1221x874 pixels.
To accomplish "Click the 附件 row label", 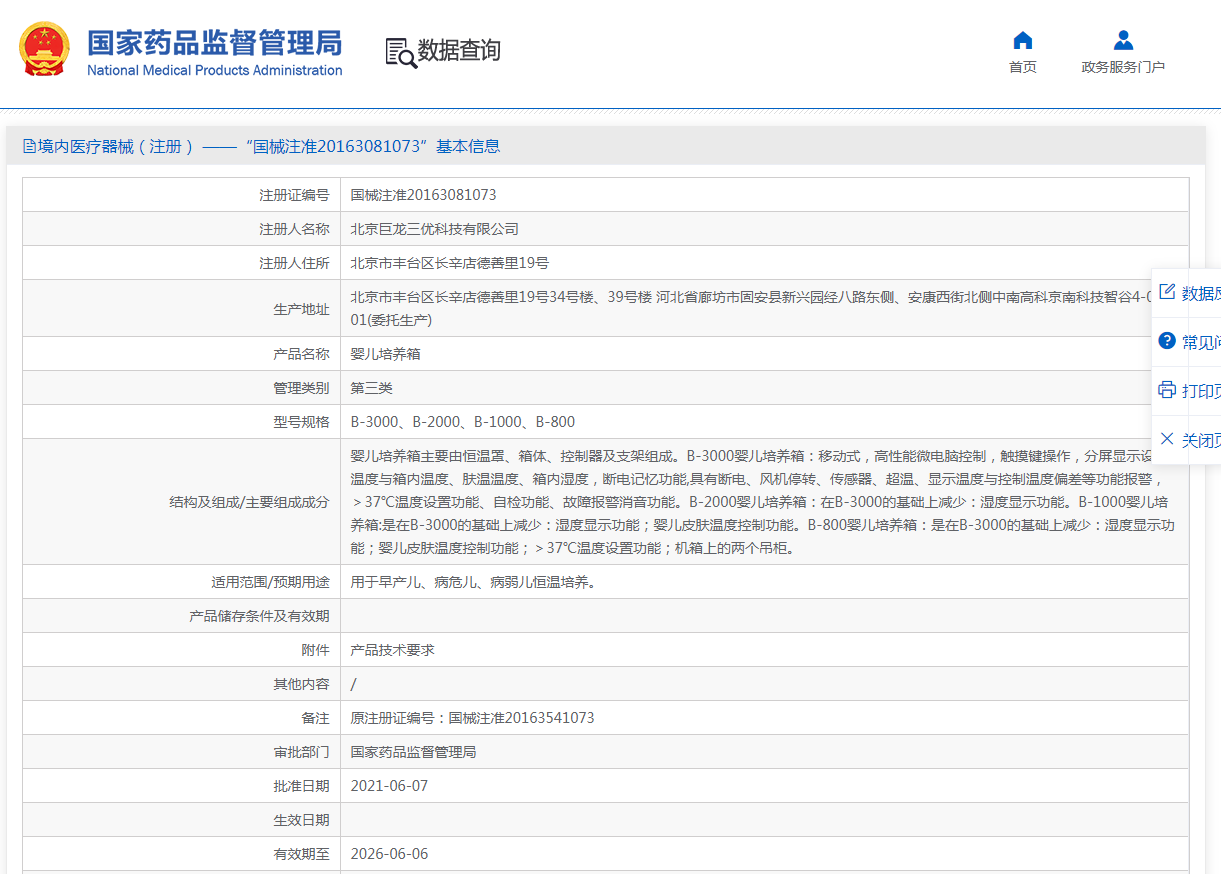I will (315, 650).
